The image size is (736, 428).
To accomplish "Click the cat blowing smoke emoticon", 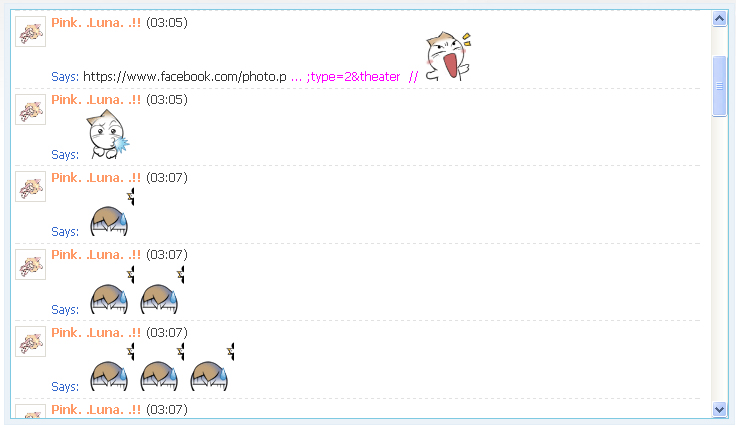I will tap(107, 135).
